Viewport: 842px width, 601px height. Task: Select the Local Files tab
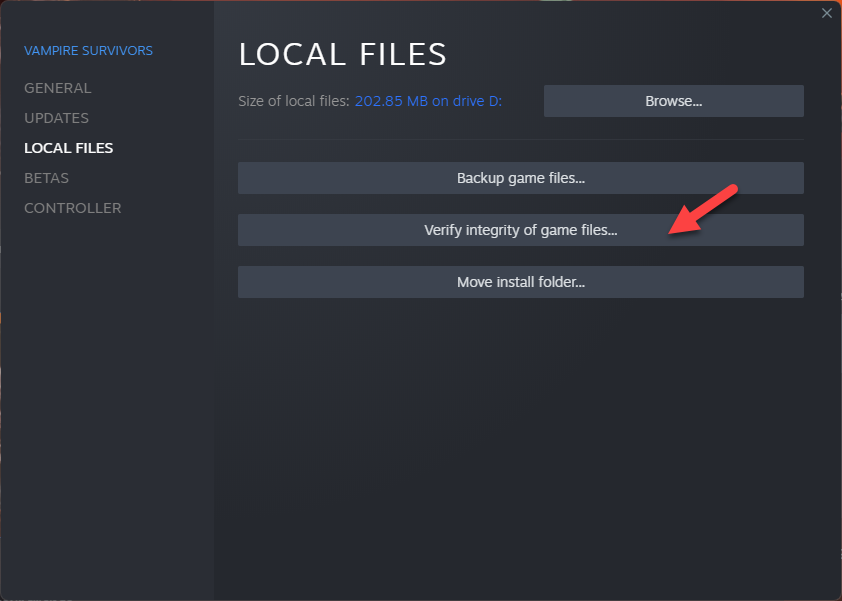[69, 148]
